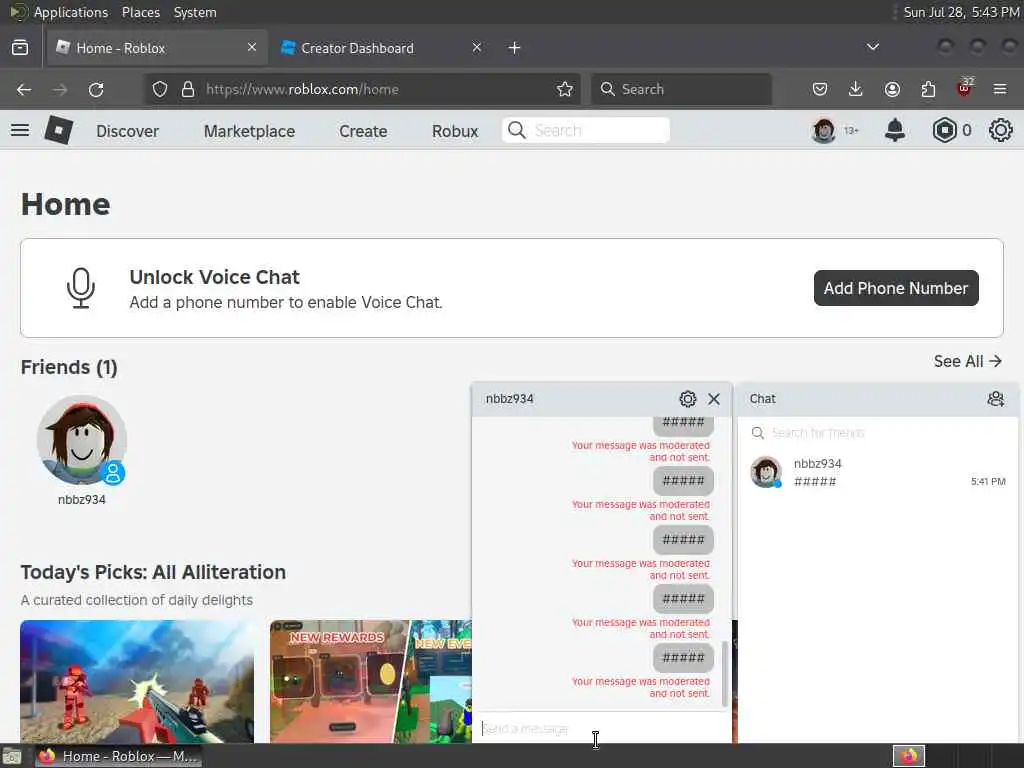Open the Discover page
This screenshot has height=768, width=1024.
tap(127, 131)
